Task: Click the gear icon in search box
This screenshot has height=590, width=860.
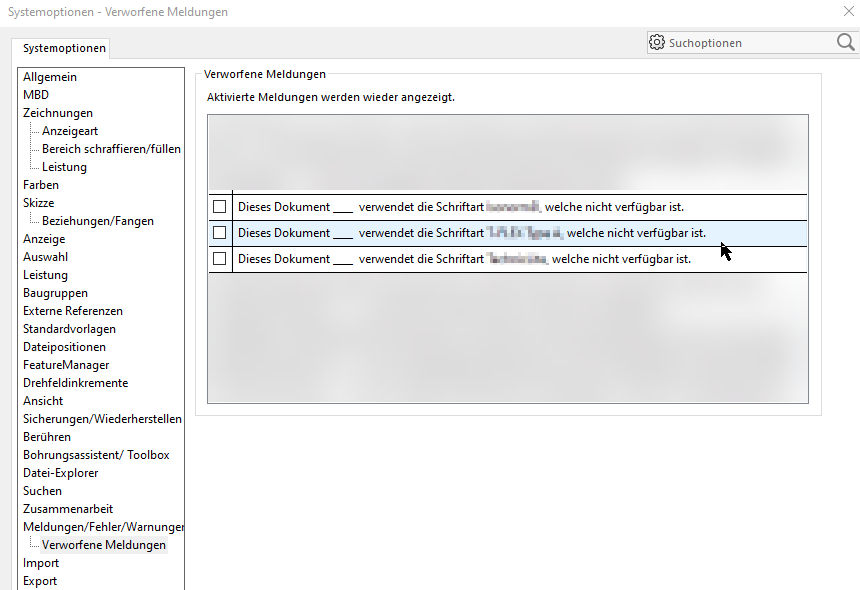Action: pyautogui.click(x=657, y=43)
